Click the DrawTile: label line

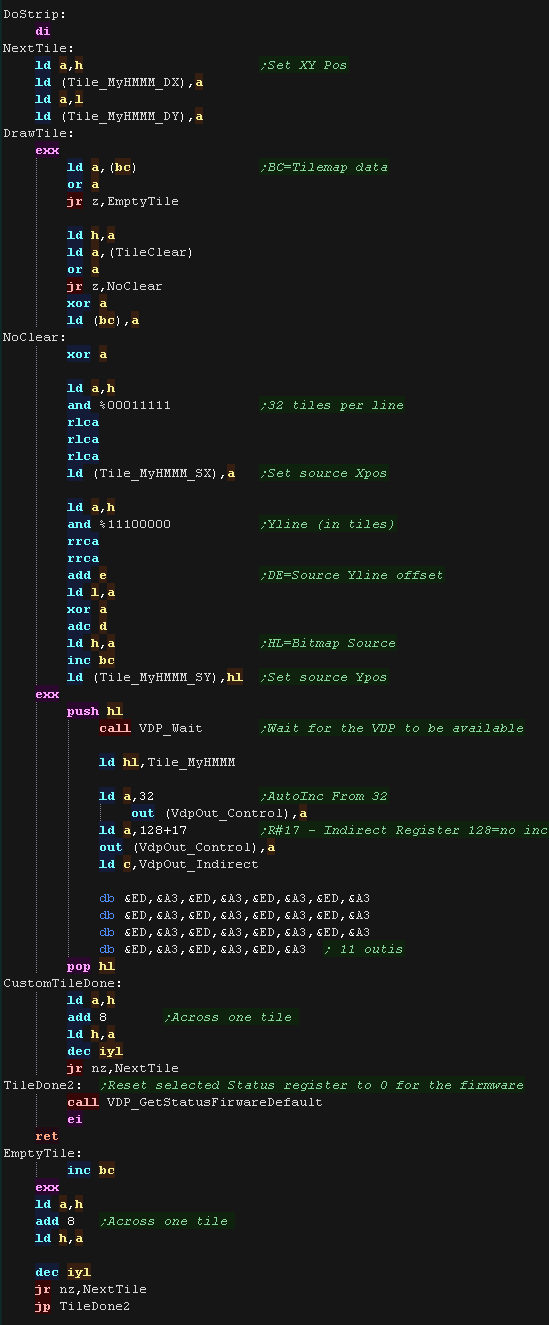[x=39, y=133]
